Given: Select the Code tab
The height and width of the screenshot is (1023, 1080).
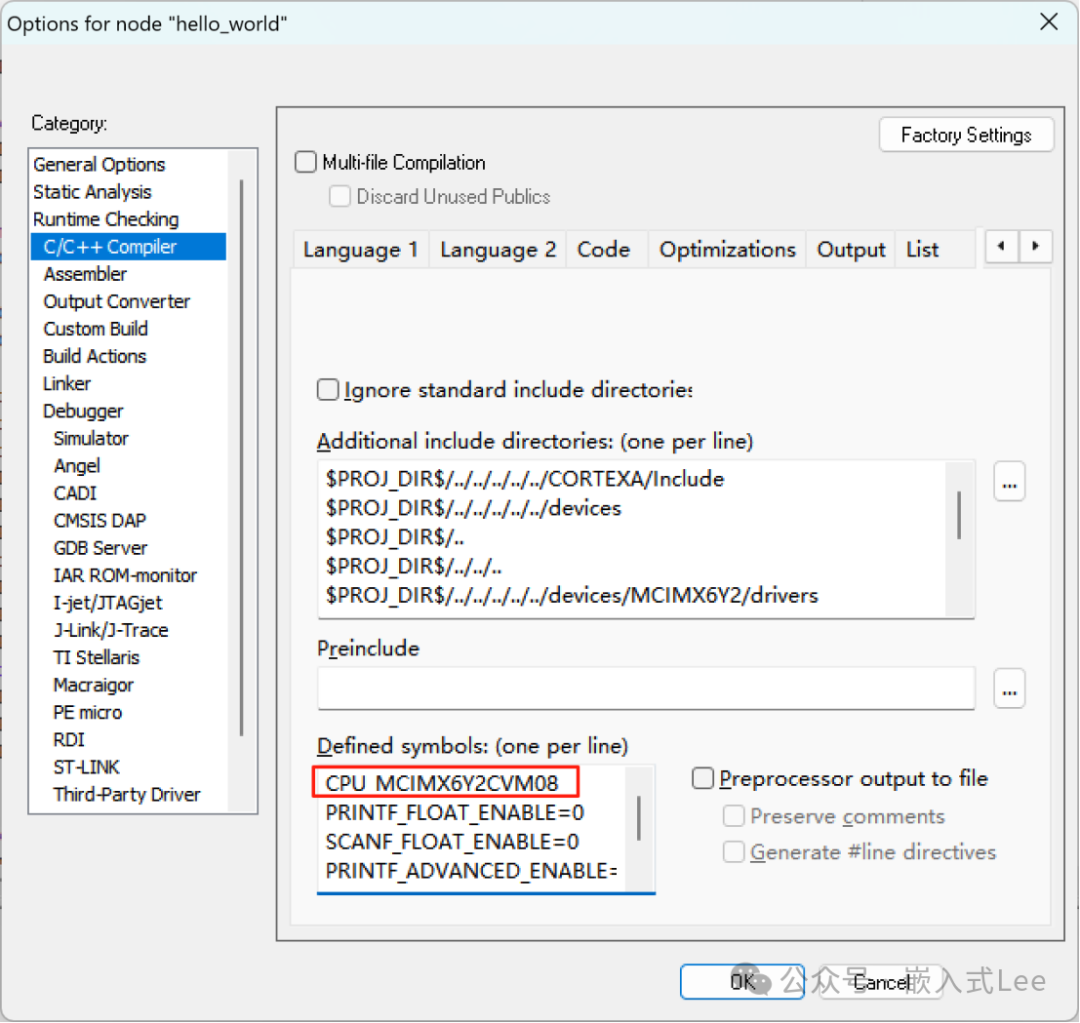Looking at the screenshot, I should 605,249.
